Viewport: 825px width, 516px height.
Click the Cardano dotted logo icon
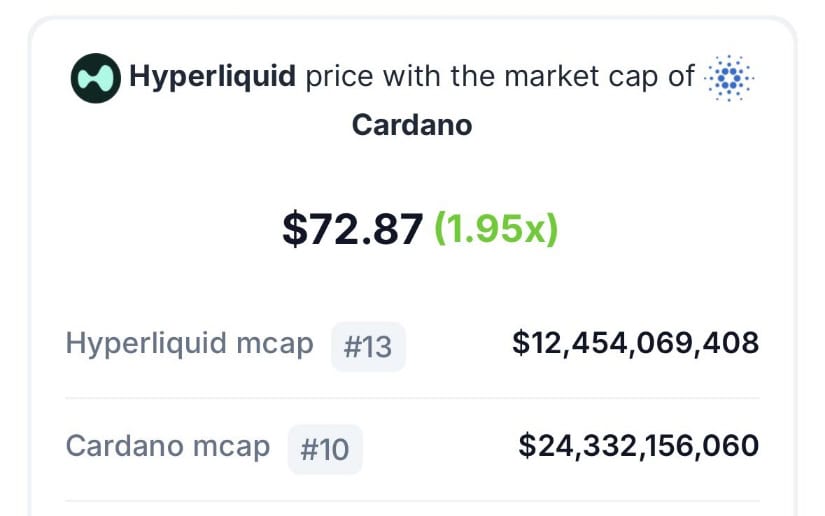pos(729,78)
